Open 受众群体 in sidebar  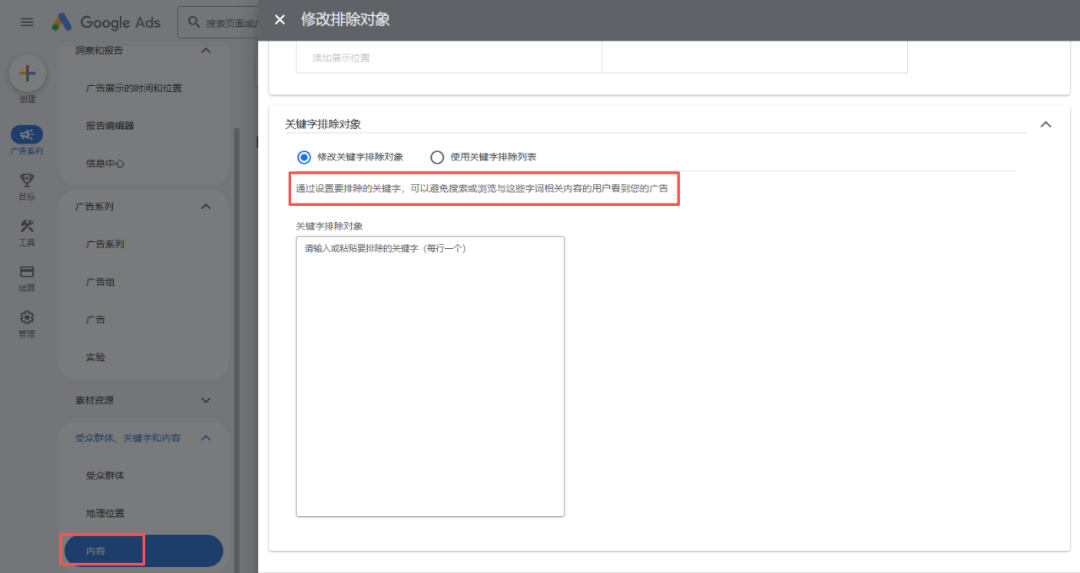point(105,475)
